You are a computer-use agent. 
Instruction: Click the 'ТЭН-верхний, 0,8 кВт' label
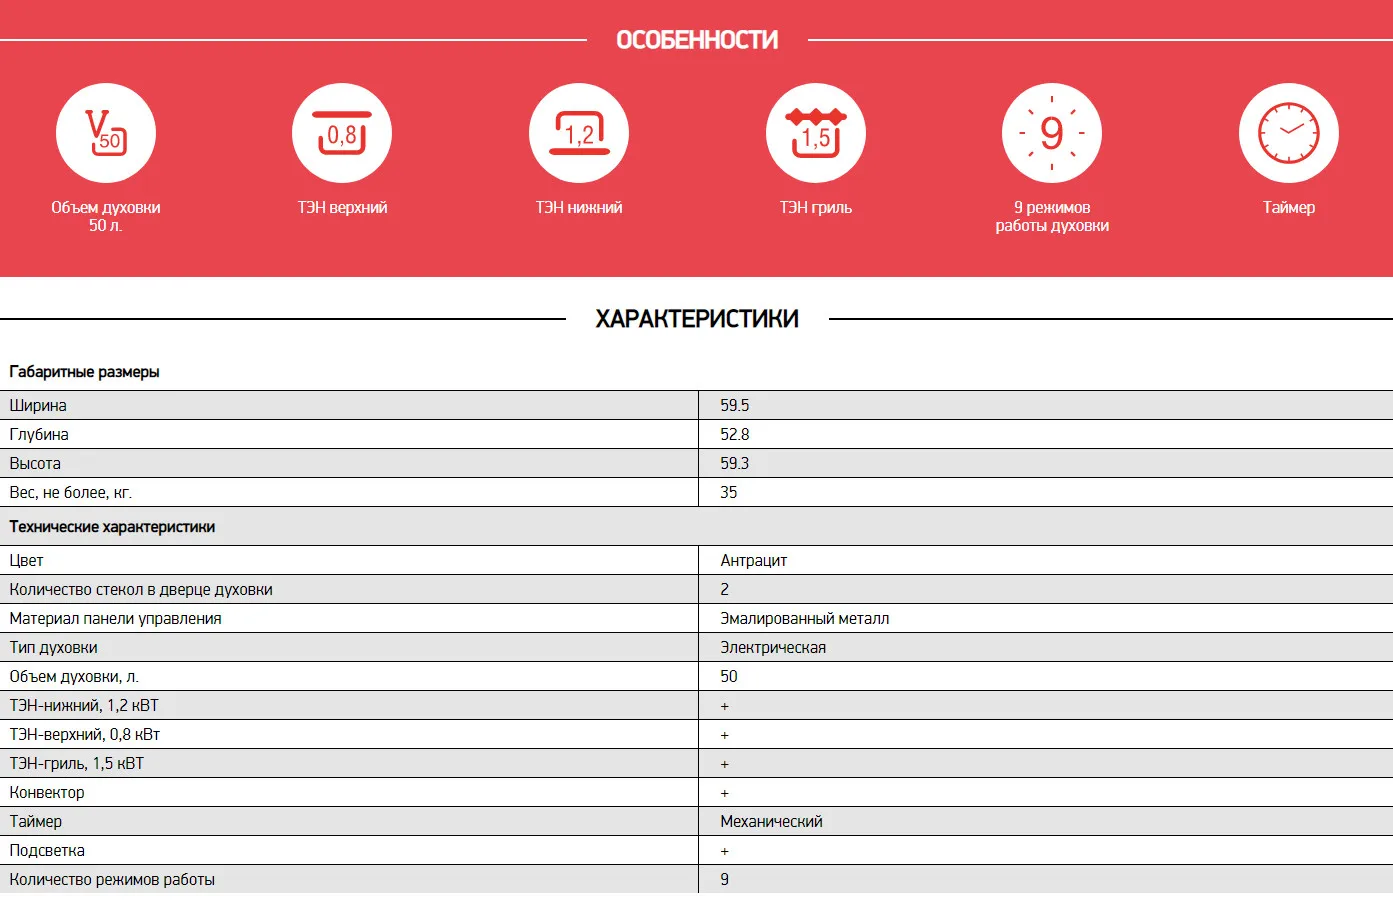click(x=85, y=734)
